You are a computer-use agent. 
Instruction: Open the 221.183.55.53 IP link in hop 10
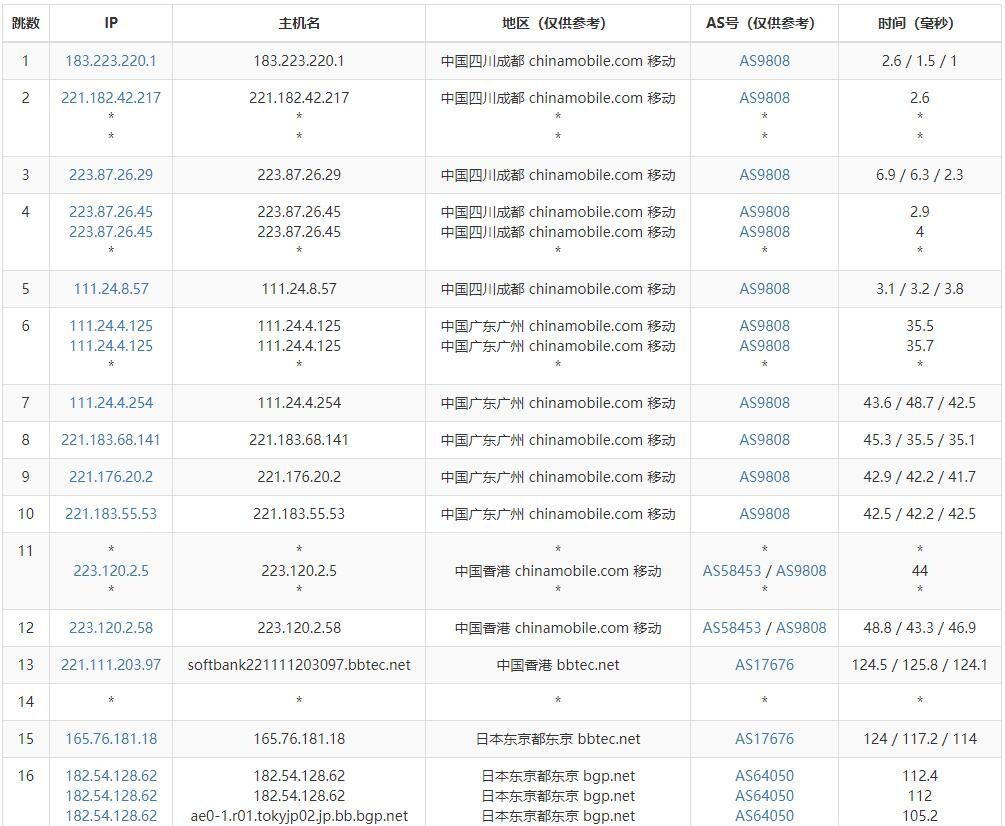click(x=111, y=514)
